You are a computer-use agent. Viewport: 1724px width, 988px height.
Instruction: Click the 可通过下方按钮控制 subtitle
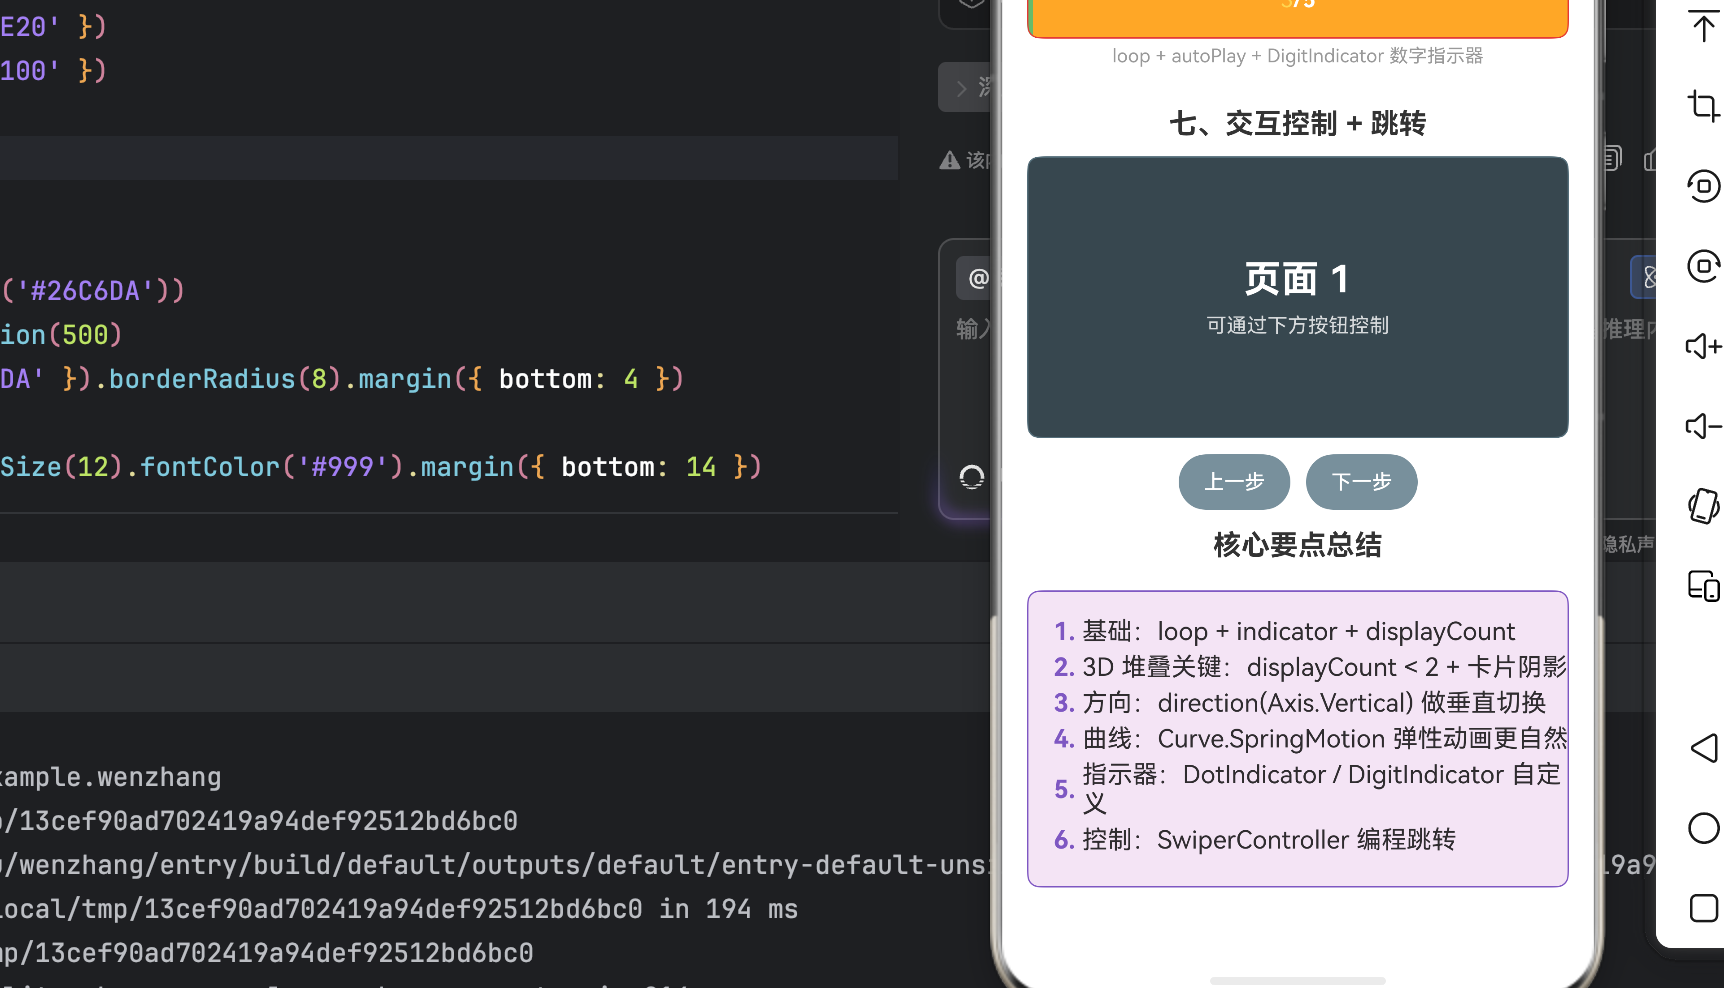point(1298,325)
